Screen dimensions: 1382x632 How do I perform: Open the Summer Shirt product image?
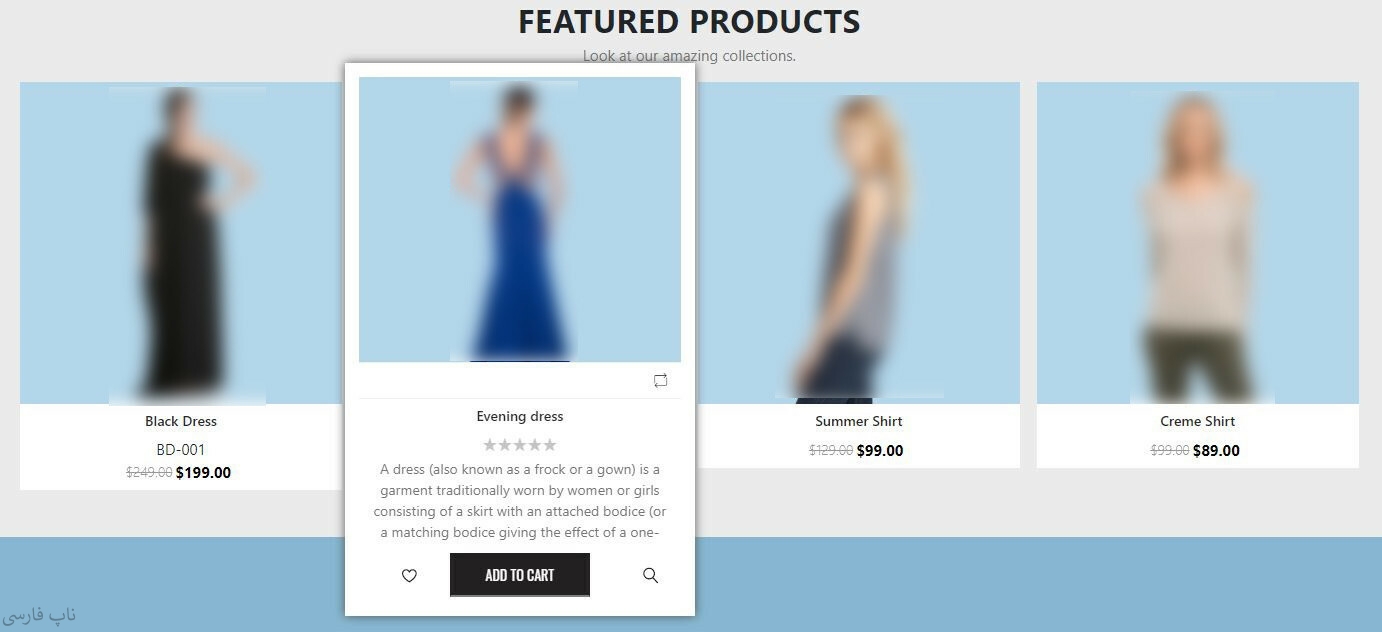858,243
